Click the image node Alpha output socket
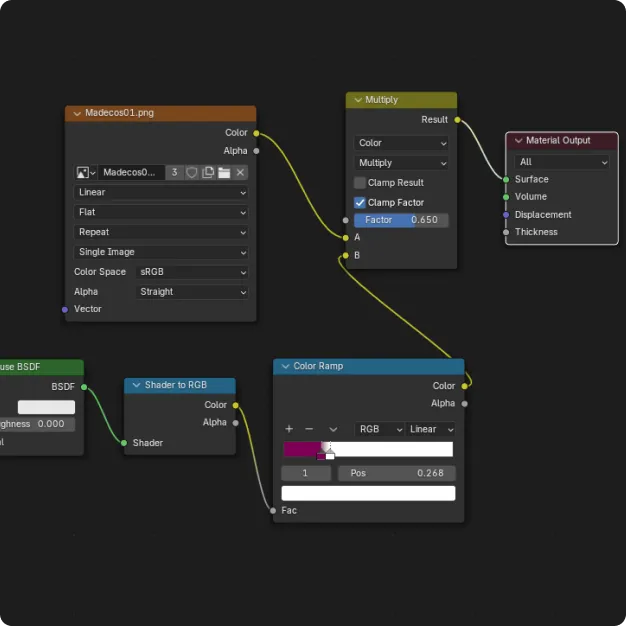626x626 pixels. (x=256, y=151)
